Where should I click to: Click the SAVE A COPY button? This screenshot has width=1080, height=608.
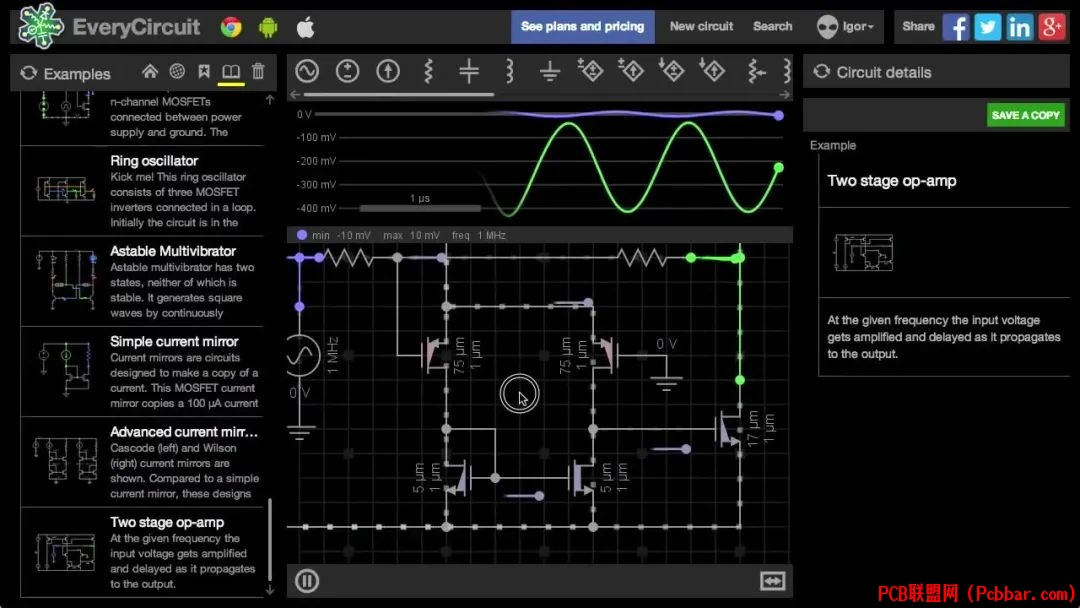coord(1026,115)
